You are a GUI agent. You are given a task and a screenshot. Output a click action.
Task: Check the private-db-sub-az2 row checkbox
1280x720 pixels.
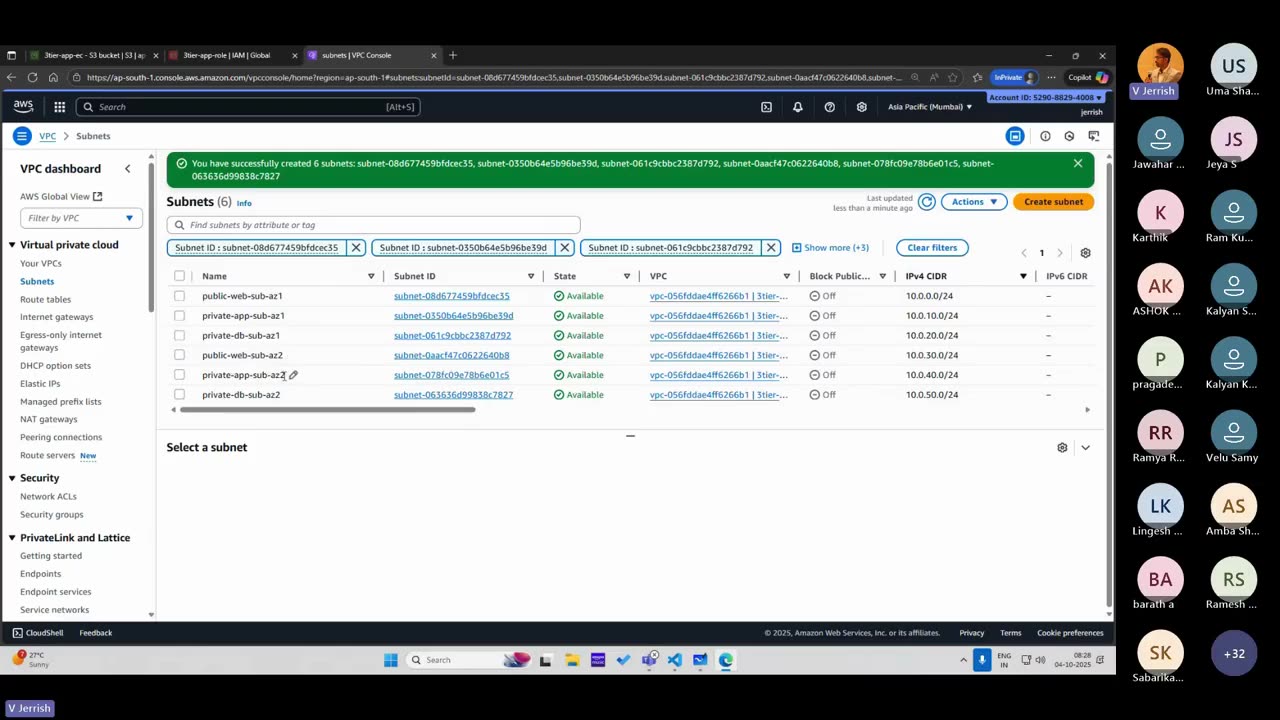coord(179,395)
